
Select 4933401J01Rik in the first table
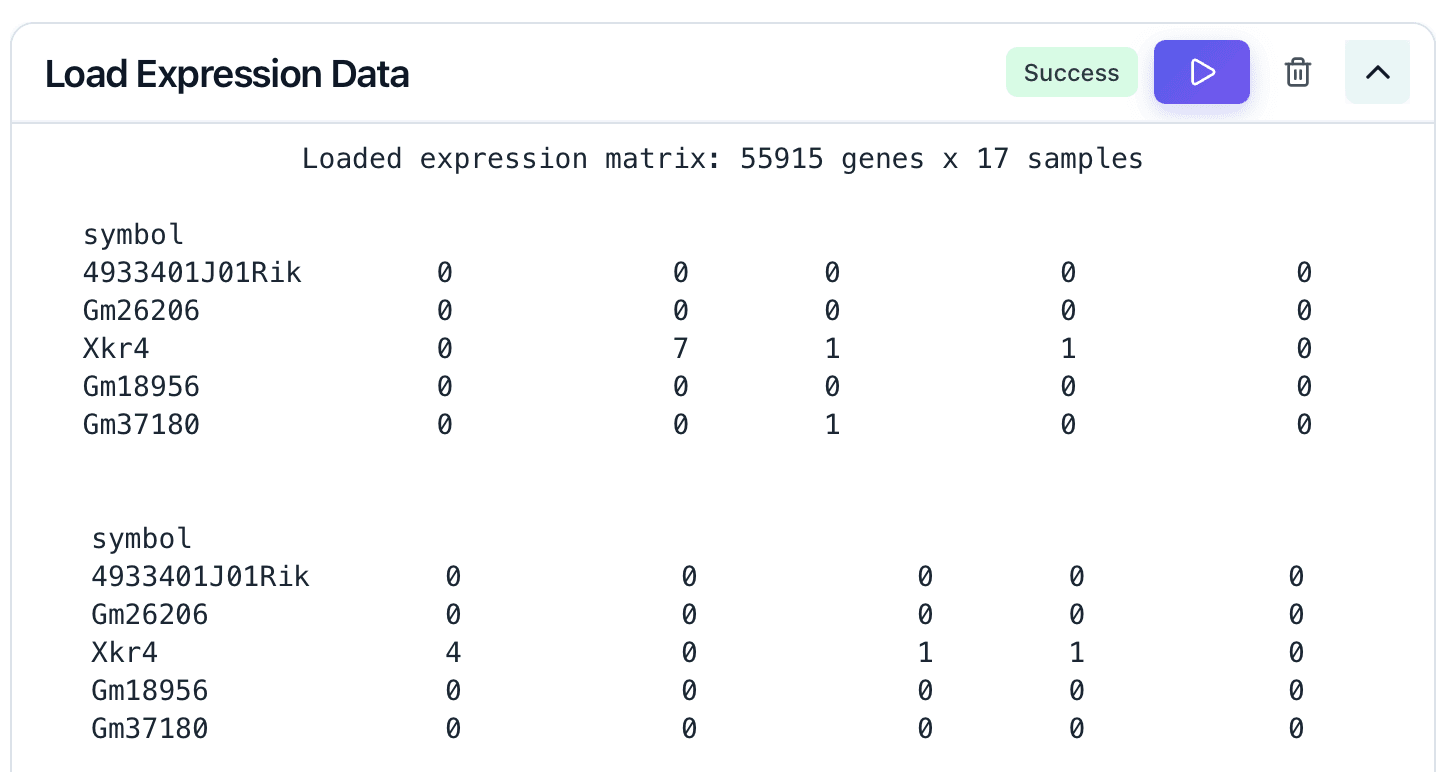[192, 273]
